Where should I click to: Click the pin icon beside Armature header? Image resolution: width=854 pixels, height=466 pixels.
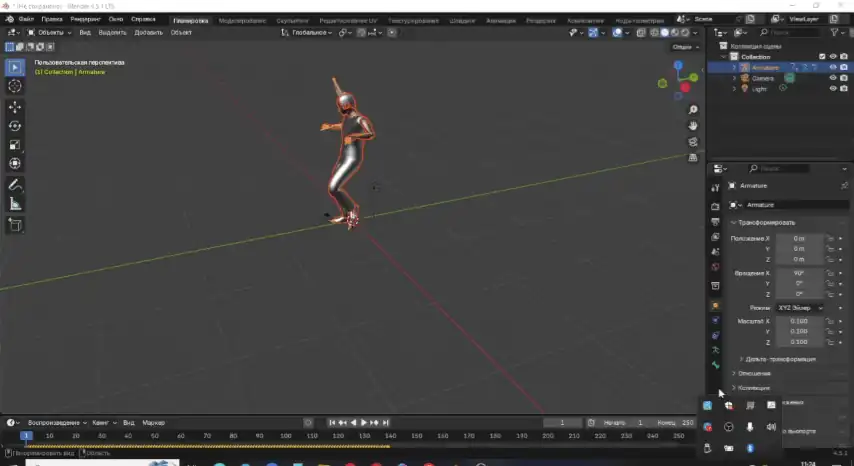(x=844, y=186)
